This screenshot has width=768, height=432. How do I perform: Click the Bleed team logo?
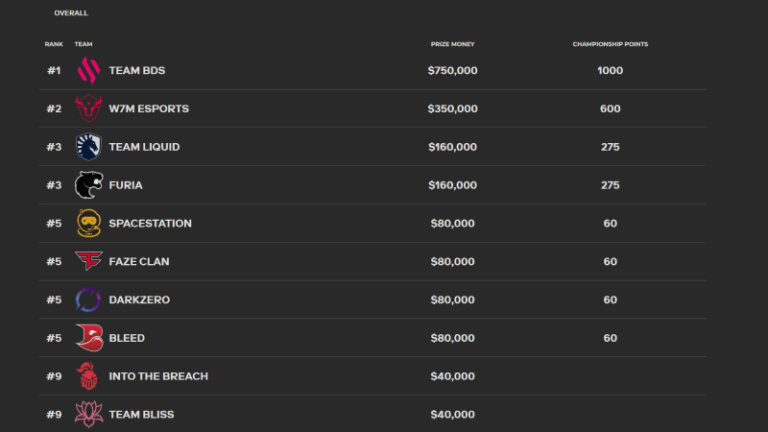[88, 338]
